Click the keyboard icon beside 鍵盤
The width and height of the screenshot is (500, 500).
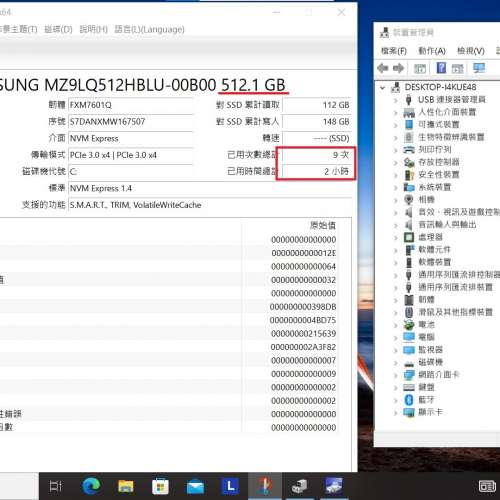[x=409, y=387]
